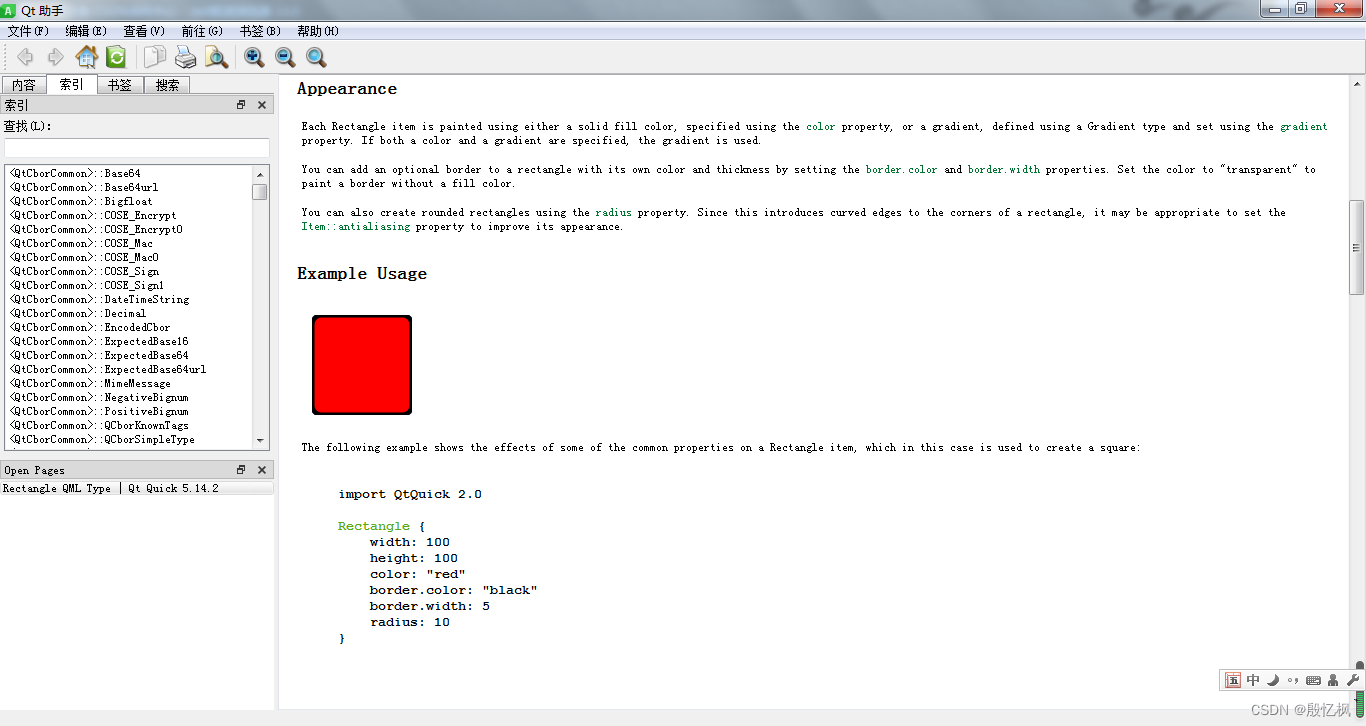Viewport: 1366px width, 726px height.
Task: Navigate forward using the forward arrow
Action: [x=56, y=57]
